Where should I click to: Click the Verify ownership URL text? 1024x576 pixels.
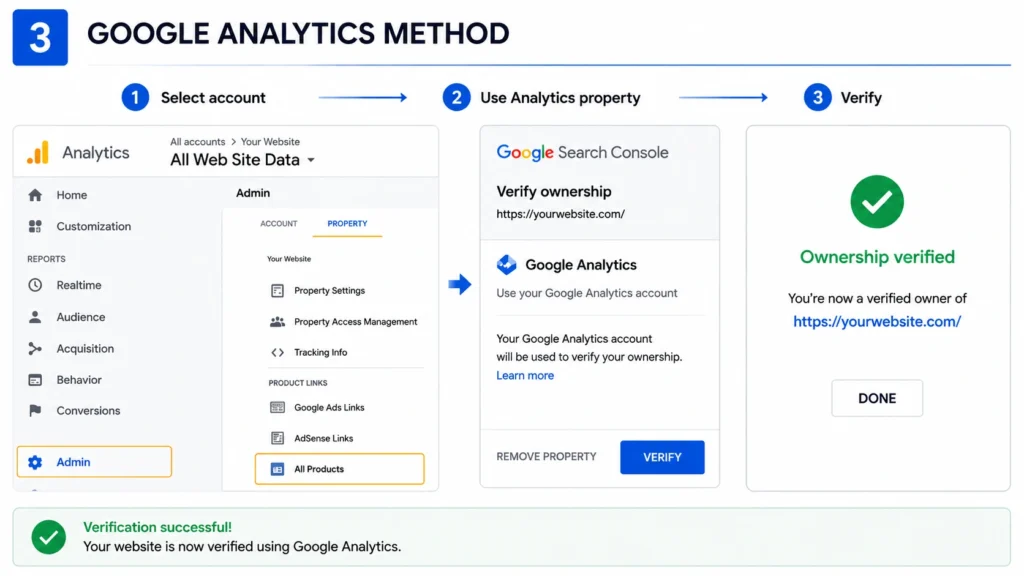tap(560, 214)
